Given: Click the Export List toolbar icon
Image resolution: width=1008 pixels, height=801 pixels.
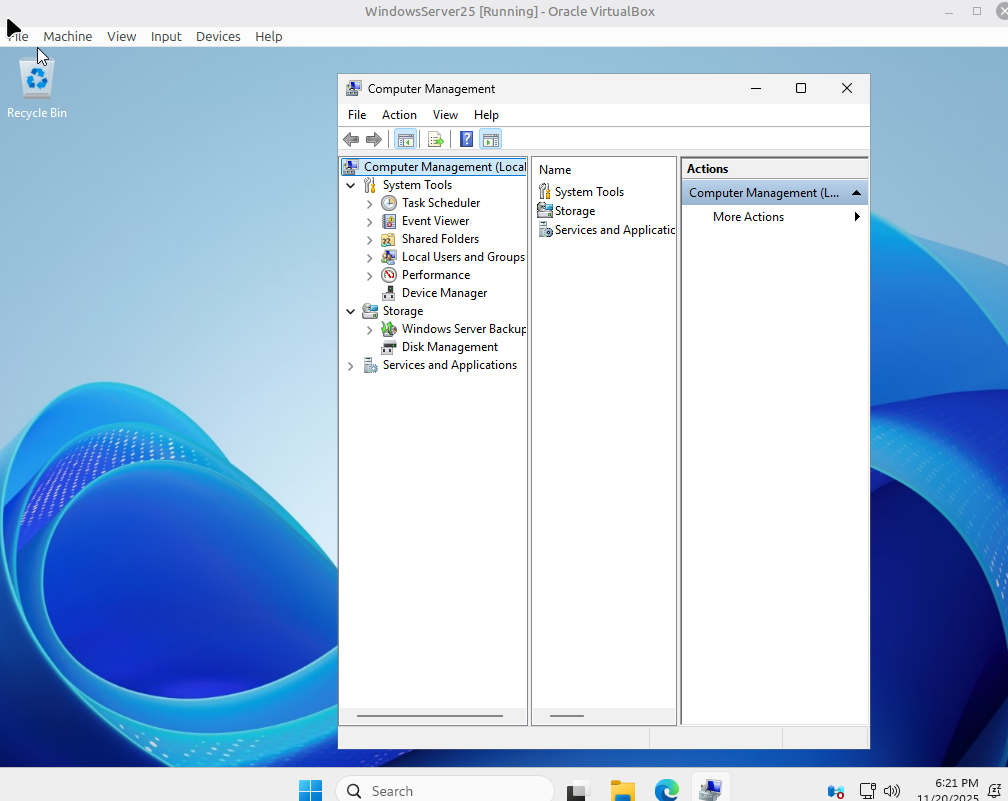Looking at the screenshot, I should (x=435, y=140).
